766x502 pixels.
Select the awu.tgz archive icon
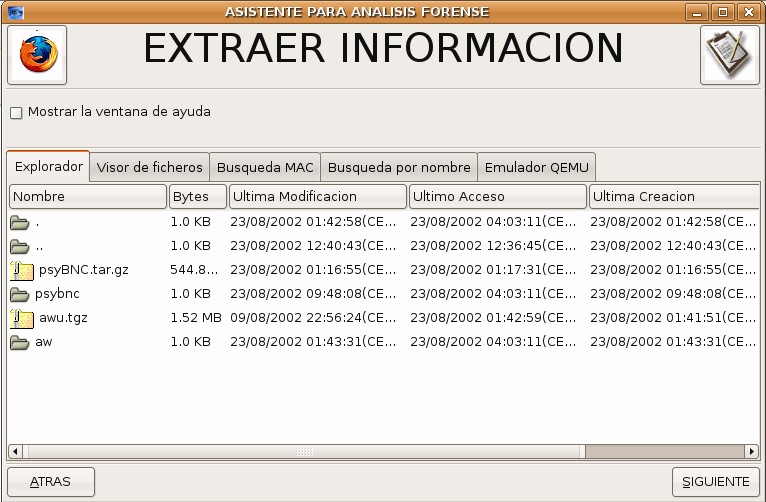[x=21, y=318]
